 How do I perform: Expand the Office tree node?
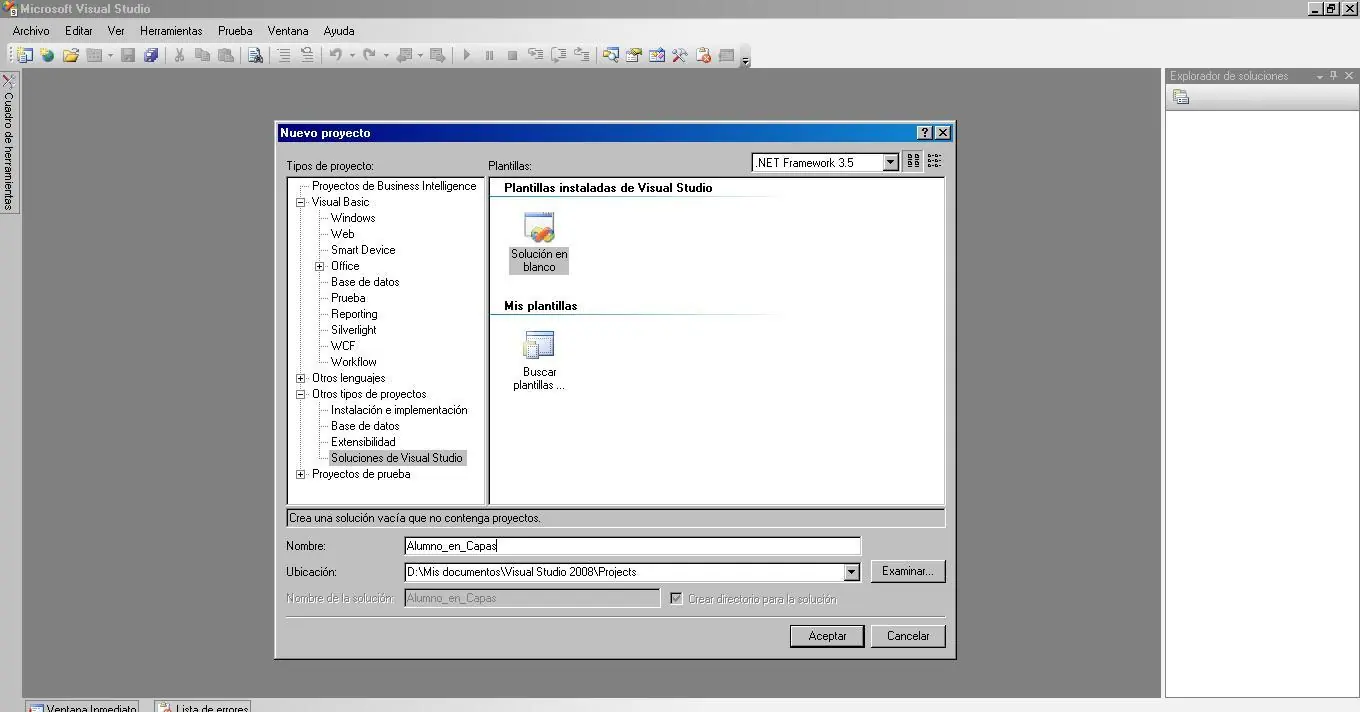[320, 266]
